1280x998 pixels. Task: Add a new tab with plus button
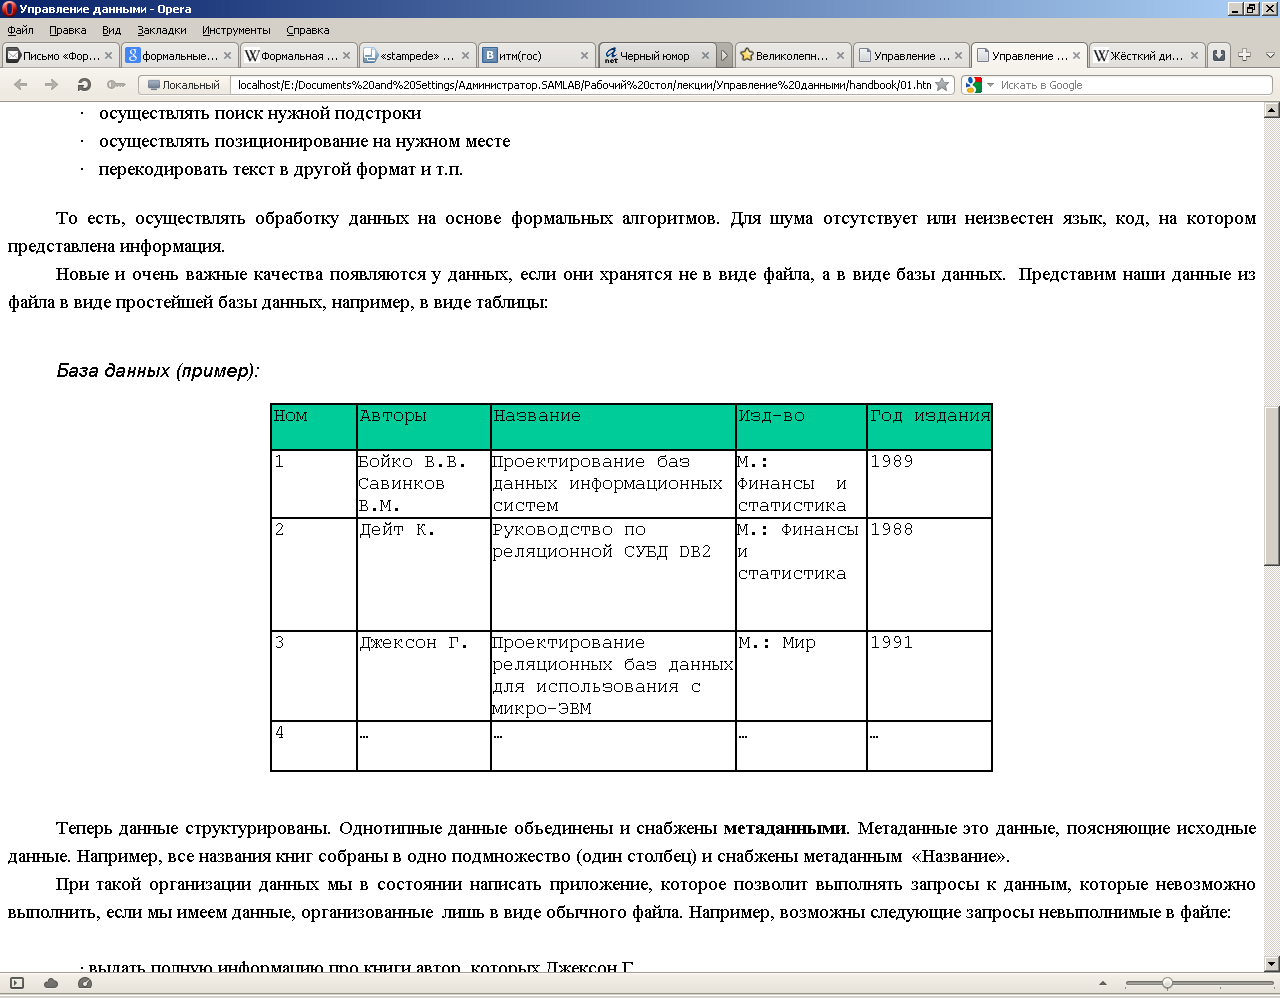pos(1245,55)
